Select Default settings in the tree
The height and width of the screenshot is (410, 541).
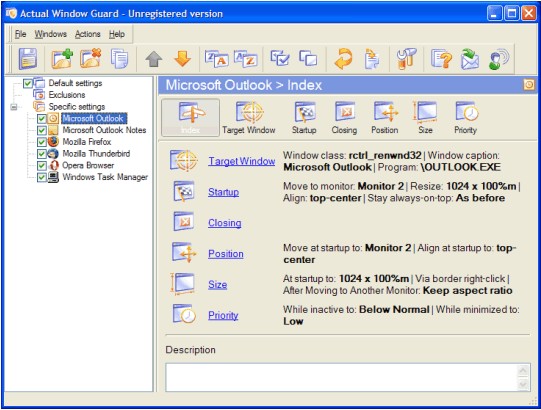pos(75,83)
